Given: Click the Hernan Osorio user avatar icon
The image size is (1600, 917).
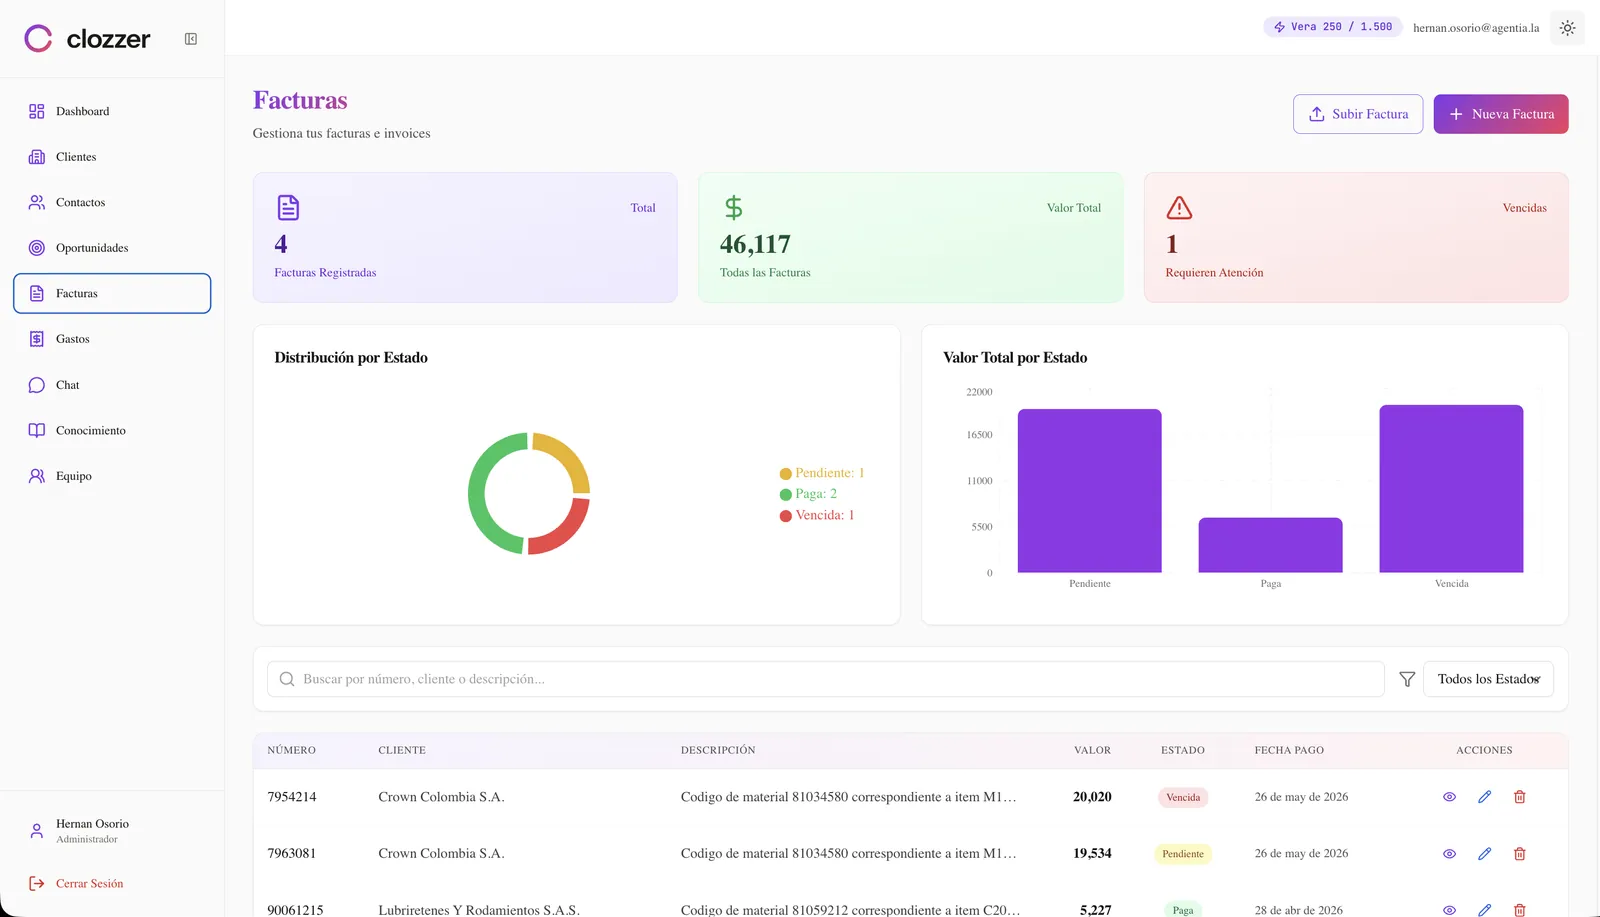Looking at the screenshot, I should (37, 831).
